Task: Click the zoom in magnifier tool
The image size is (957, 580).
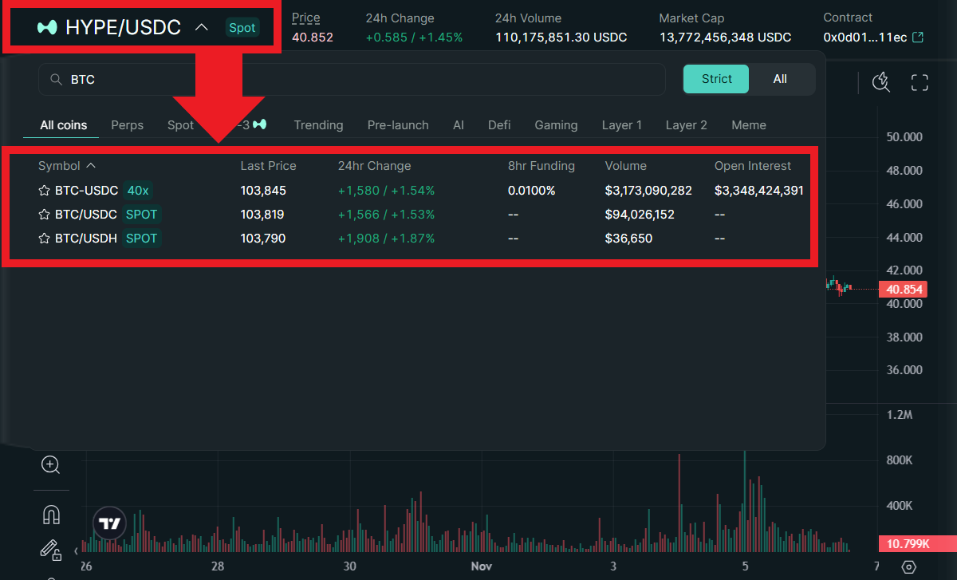Action: pyautogui.click(x=50, y=465)
